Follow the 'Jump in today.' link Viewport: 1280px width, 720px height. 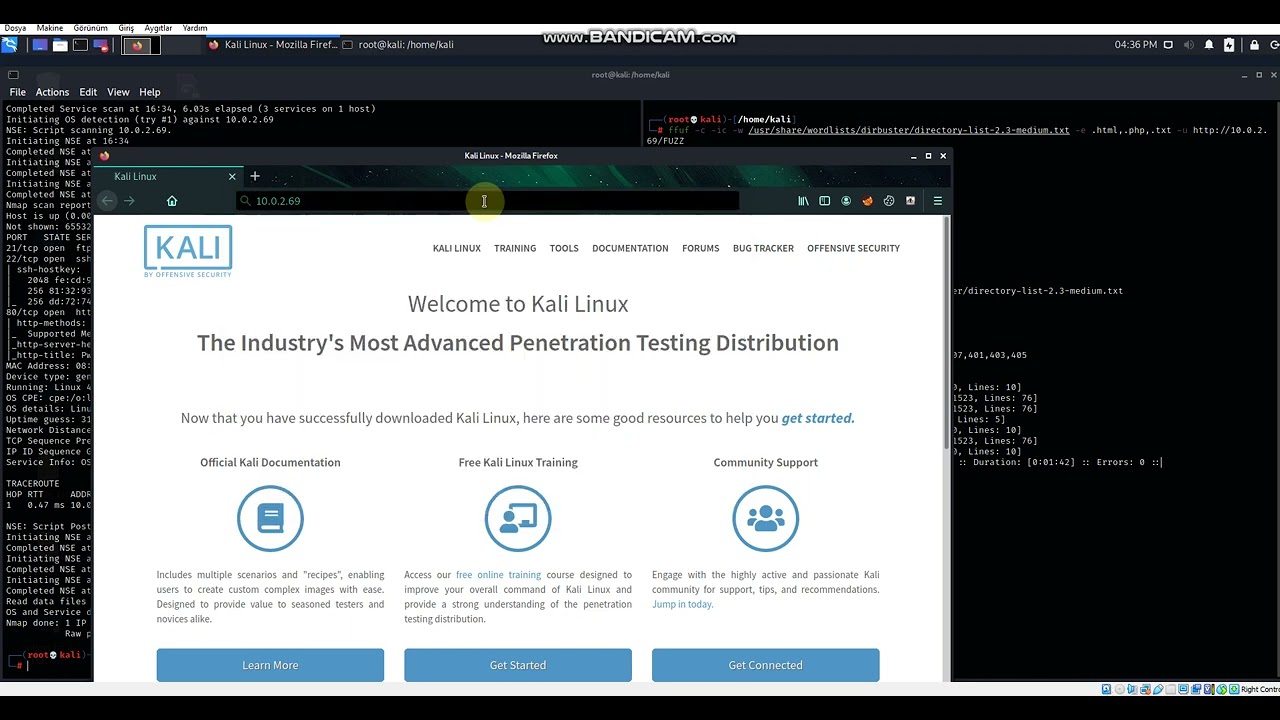pos(683,604)
